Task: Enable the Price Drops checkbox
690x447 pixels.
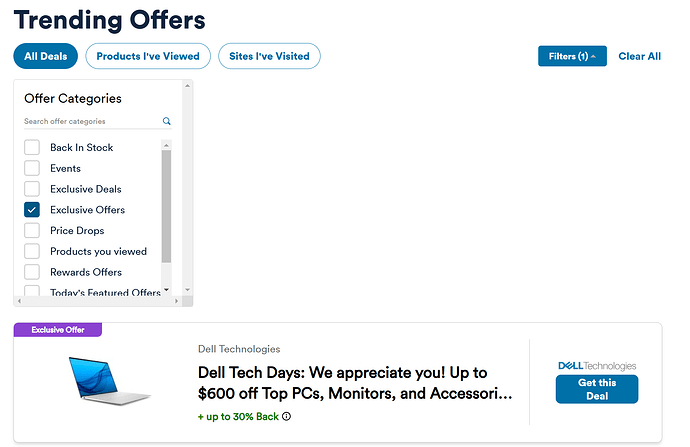Action: pyautogui.click(x=32, y=231)
